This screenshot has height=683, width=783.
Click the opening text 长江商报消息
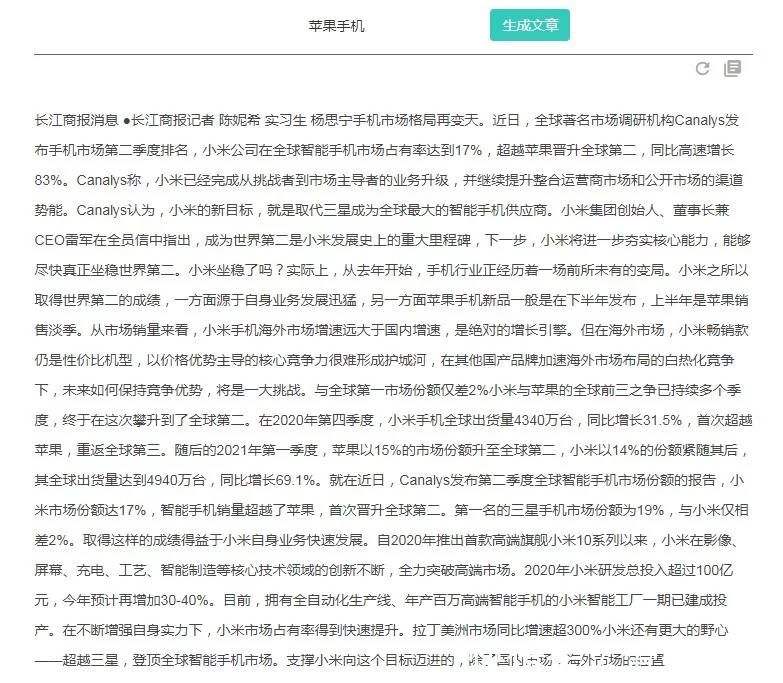pyautogui.click(x=76, y=120)
